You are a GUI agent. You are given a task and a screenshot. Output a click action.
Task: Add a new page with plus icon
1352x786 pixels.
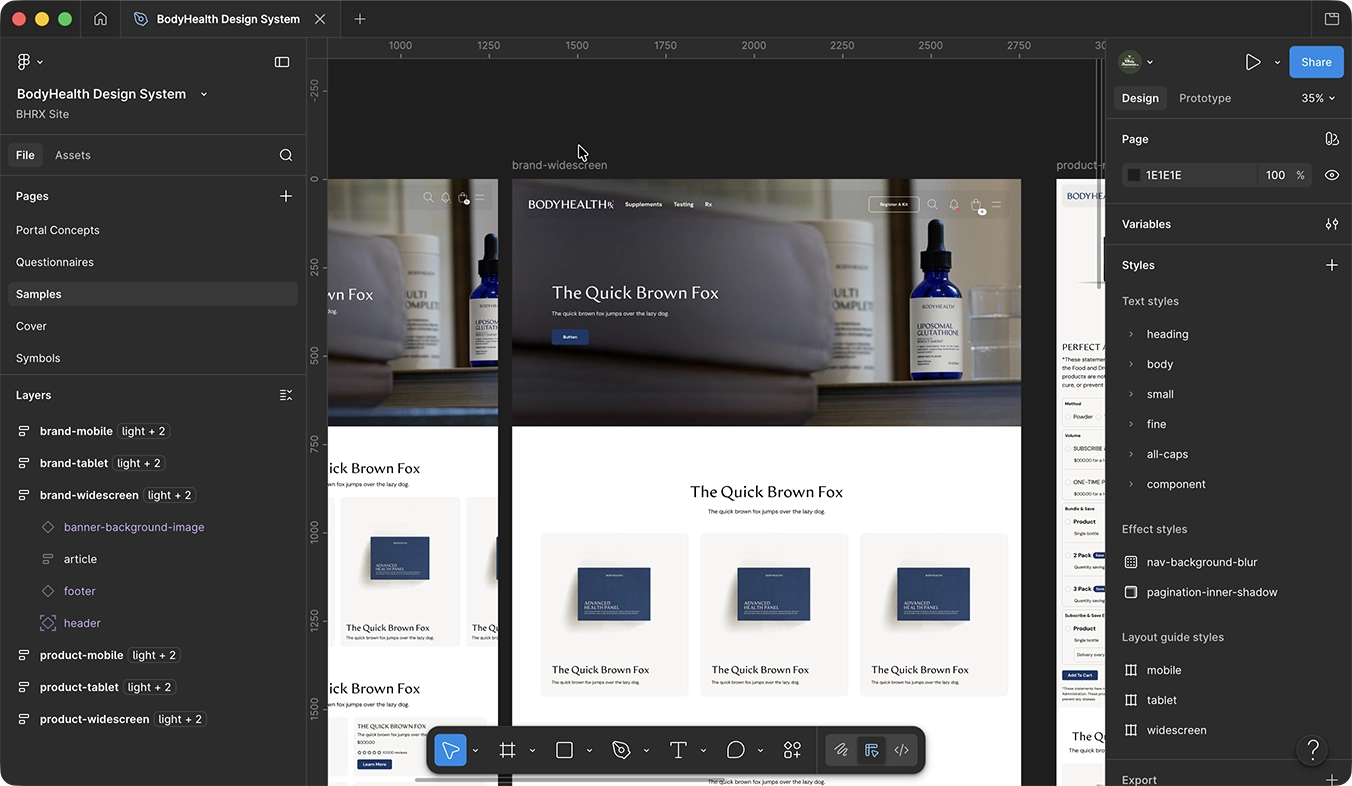point(286,196)
